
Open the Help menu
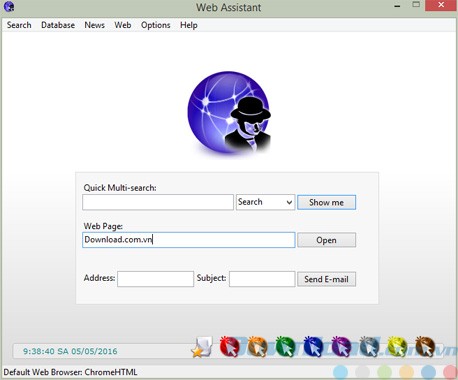(x=189, y=25)
